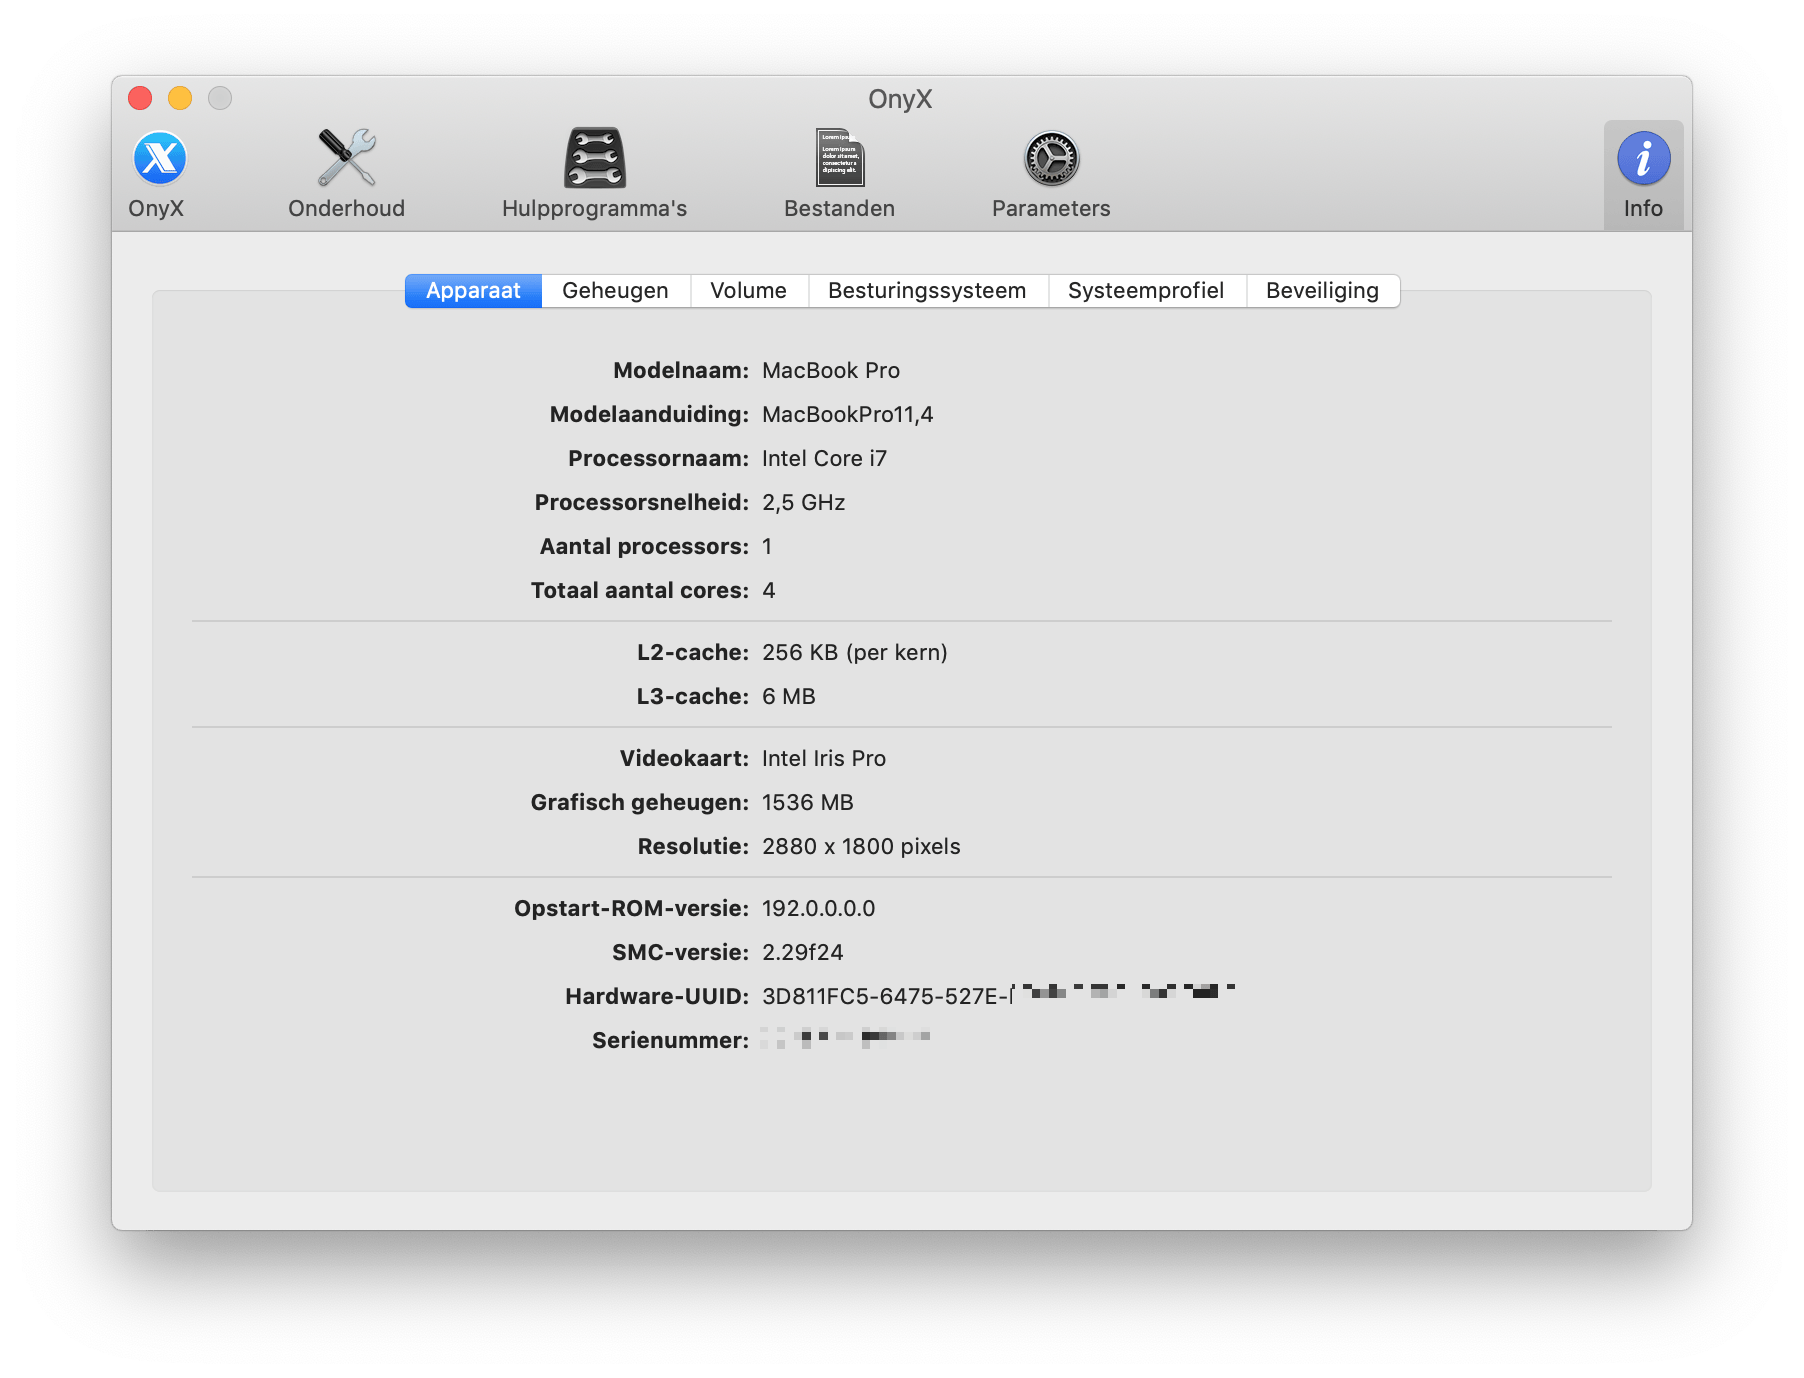Switch to the Geheugen tab
1804x1378 pixels.
click(x=615, y=291)
